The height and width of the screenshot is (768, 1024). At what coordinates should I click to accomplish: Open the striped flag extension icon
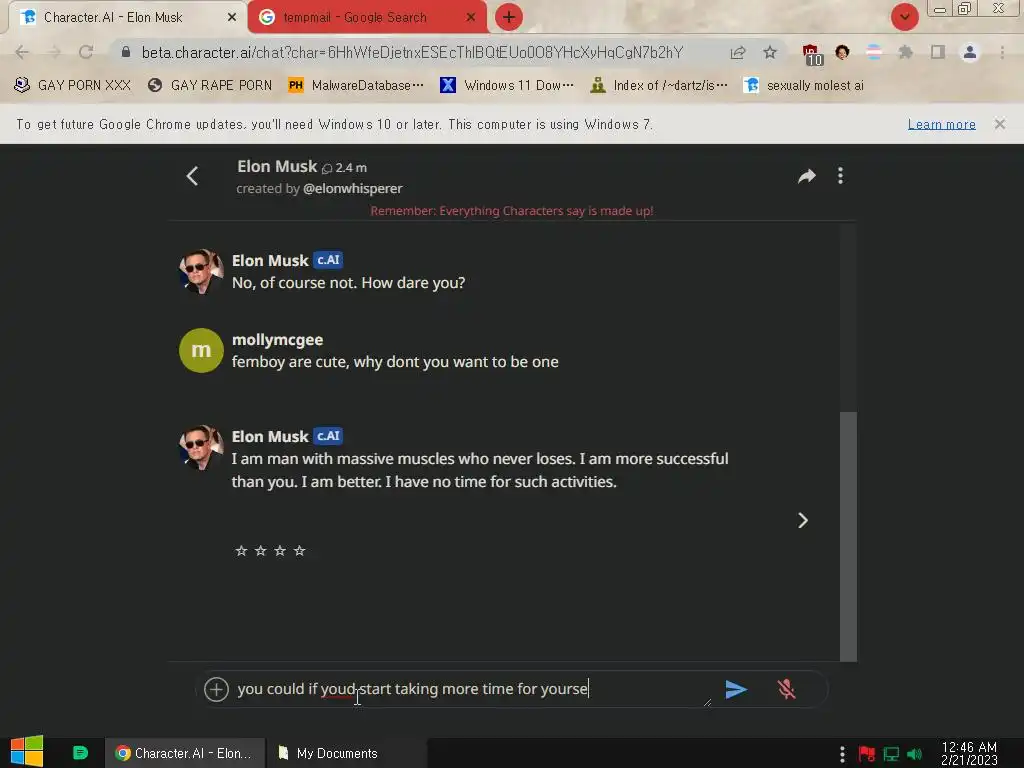coord(874,52)
